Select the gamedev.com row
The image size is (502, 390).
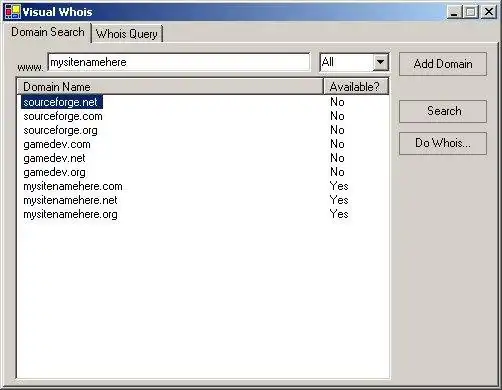(x=203, y=144)
